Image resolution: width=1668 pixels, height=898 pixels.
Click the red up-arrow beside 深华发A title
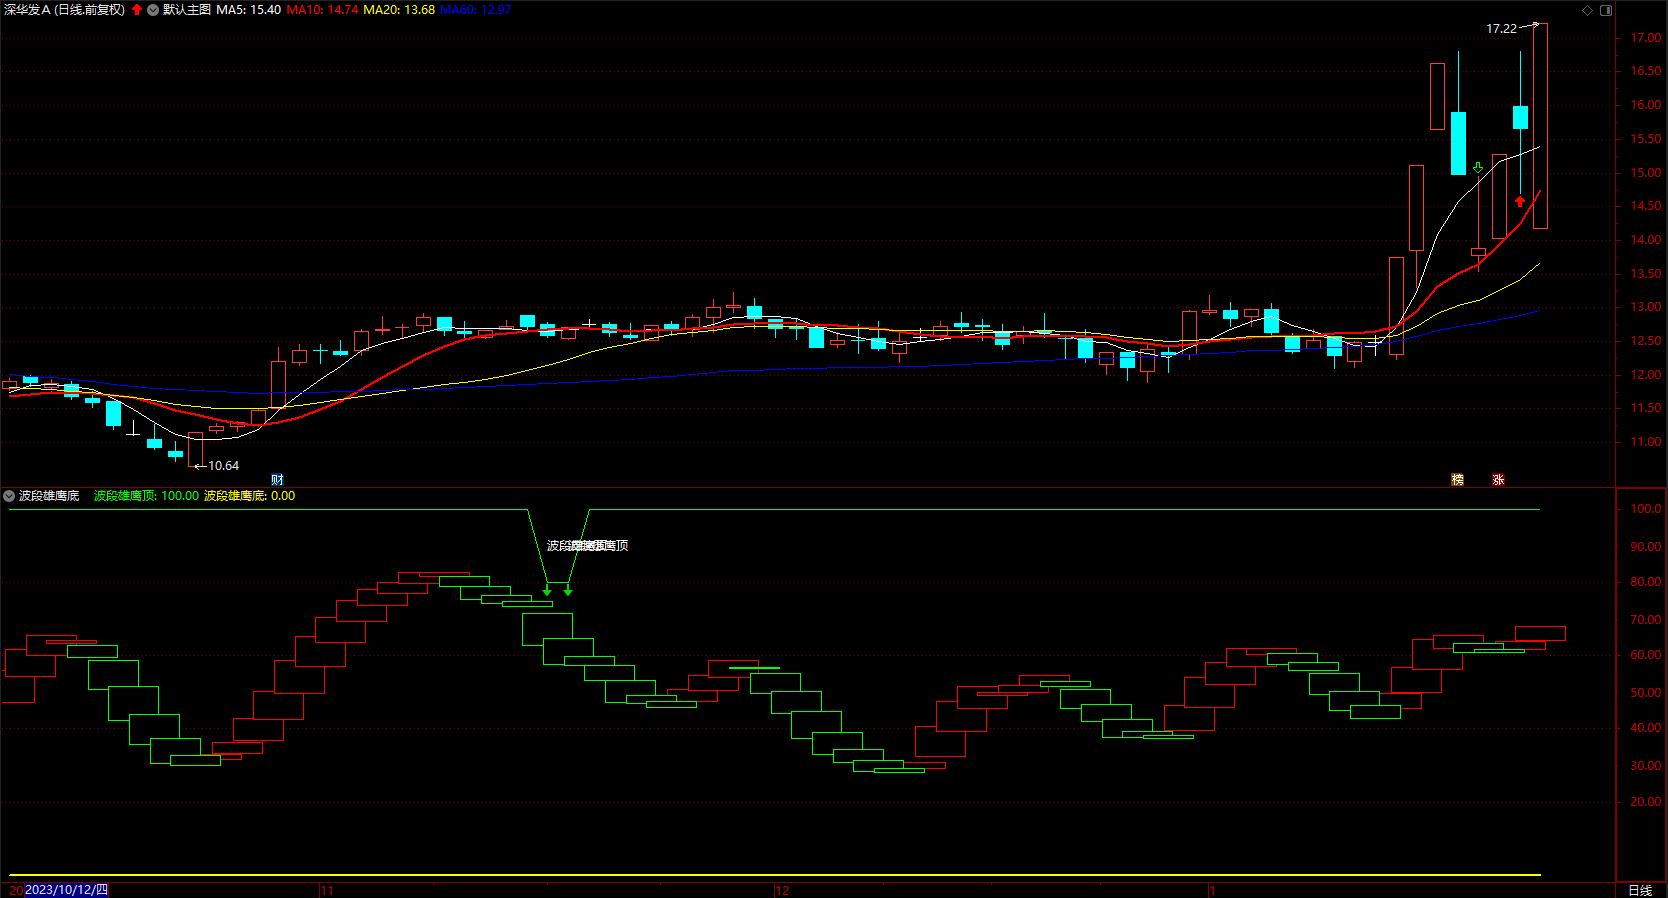137,10
